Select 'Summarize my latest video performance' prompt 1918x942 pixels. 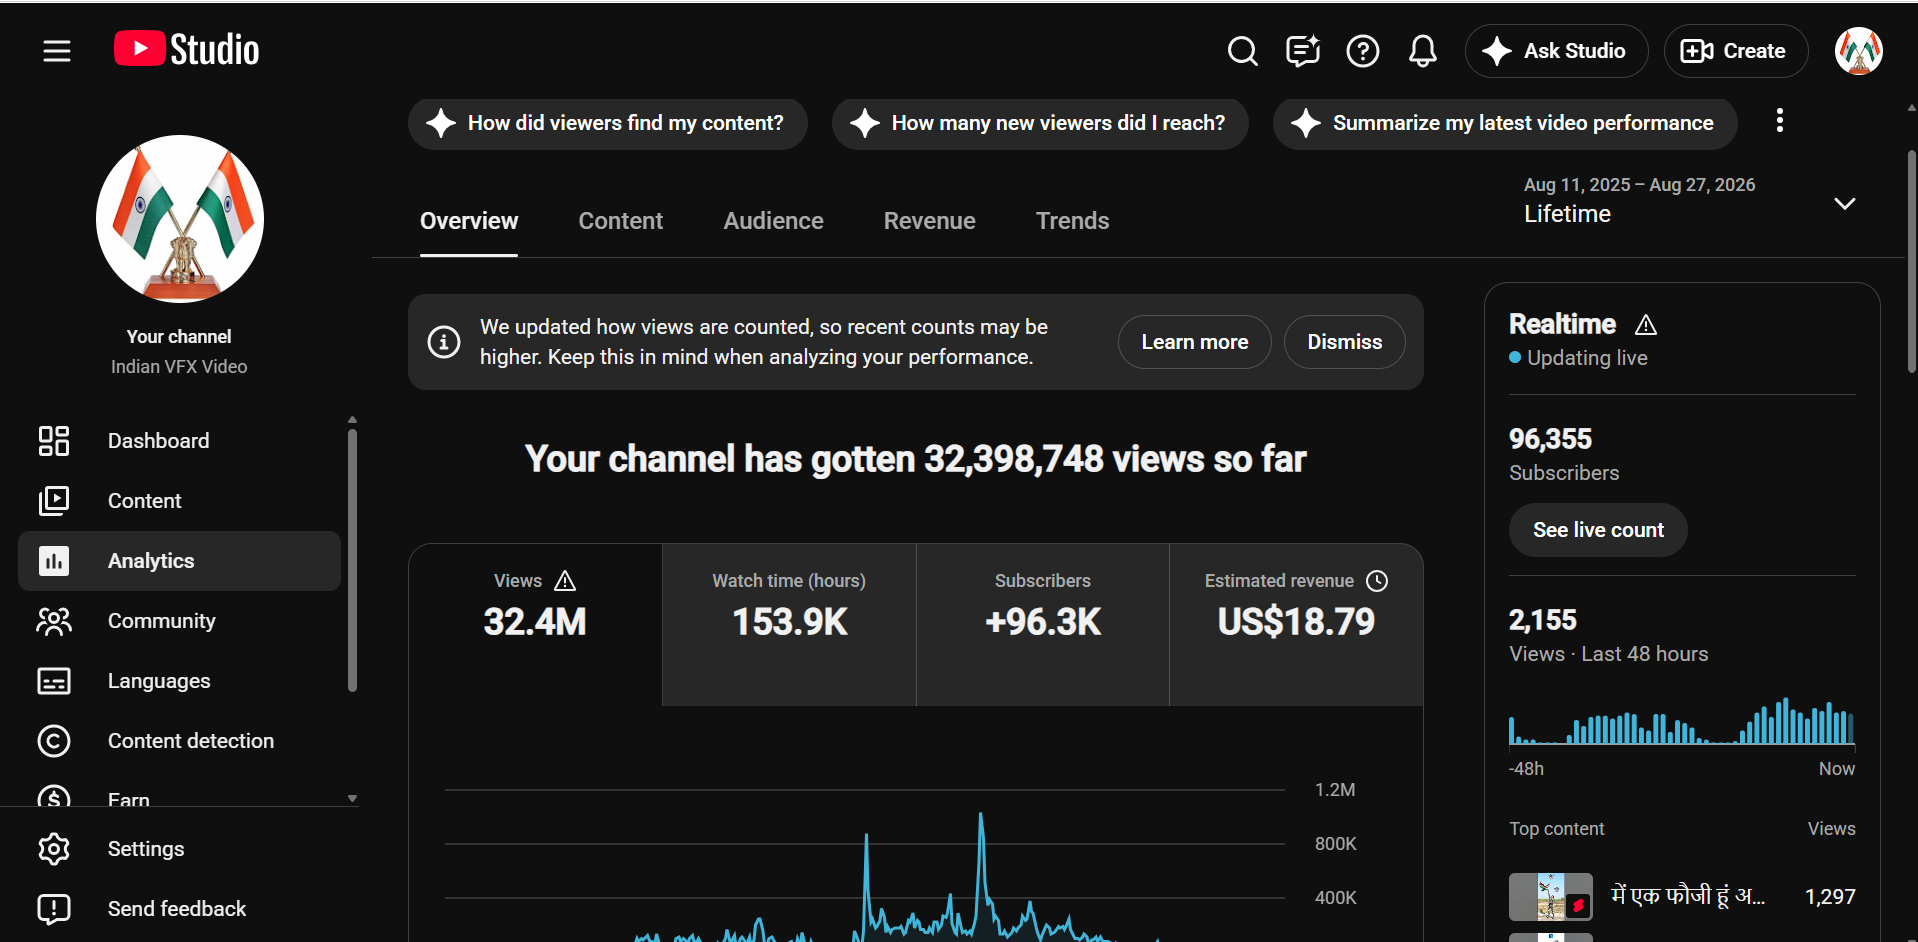click(x=1505, y=124)
